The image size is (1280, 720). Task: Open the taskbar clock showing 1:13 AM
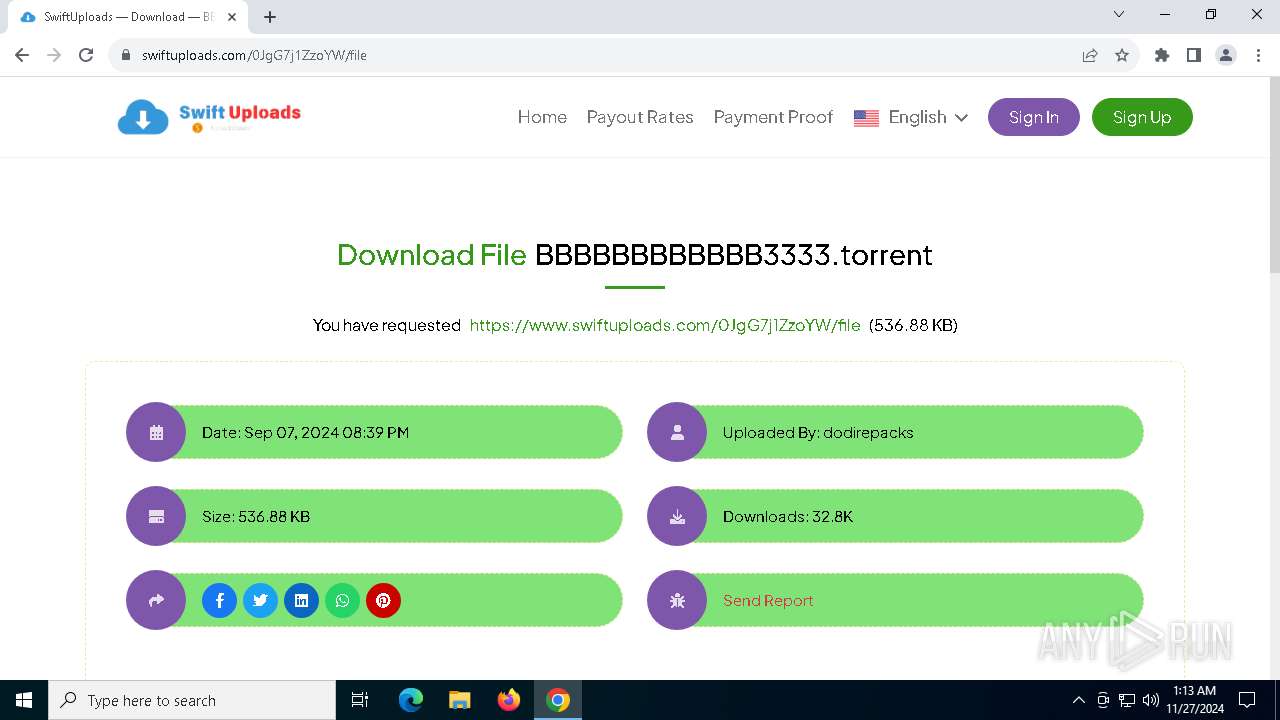click(x=1194, y=700)
